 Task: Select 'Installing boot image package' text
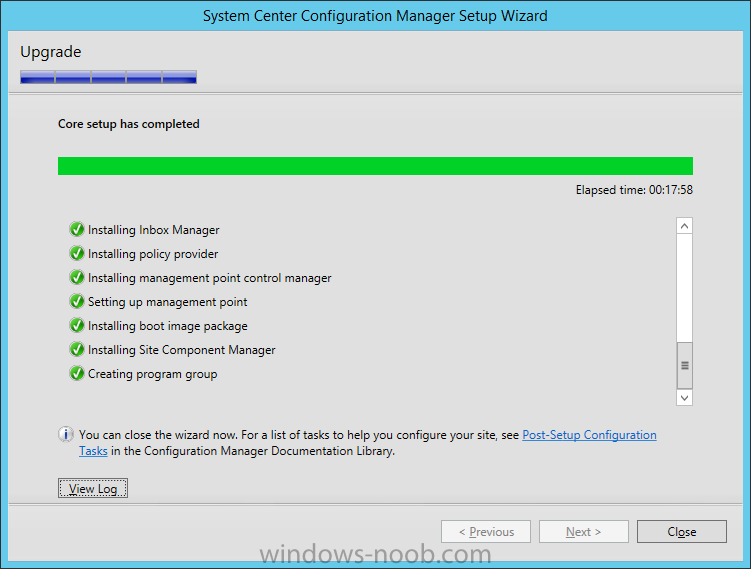168,326
